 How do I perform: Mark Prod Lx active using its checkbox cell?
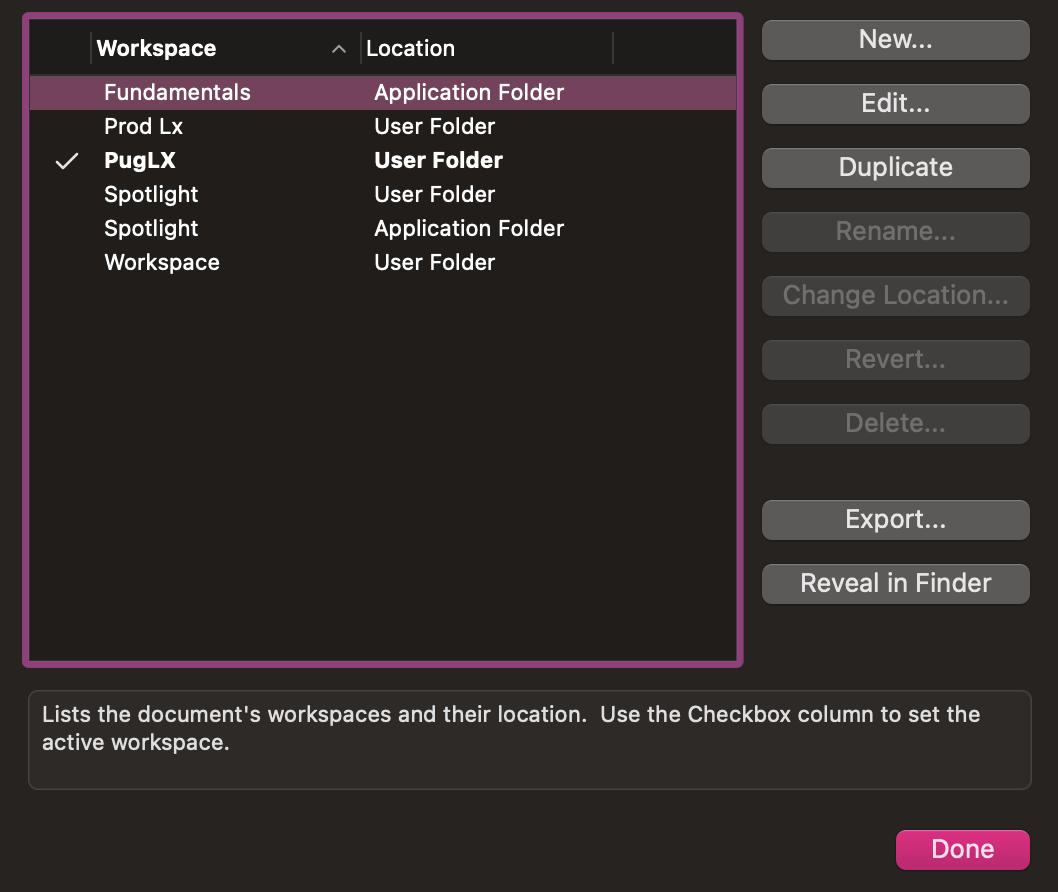pos(66,126)
